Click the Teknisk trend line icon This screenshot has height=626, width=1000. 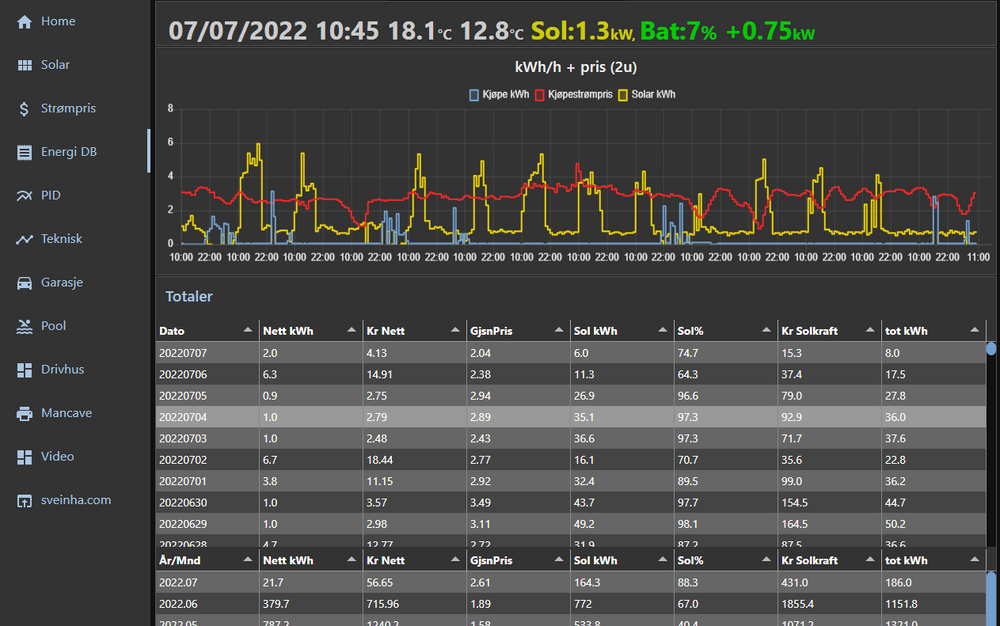point(25,240)
